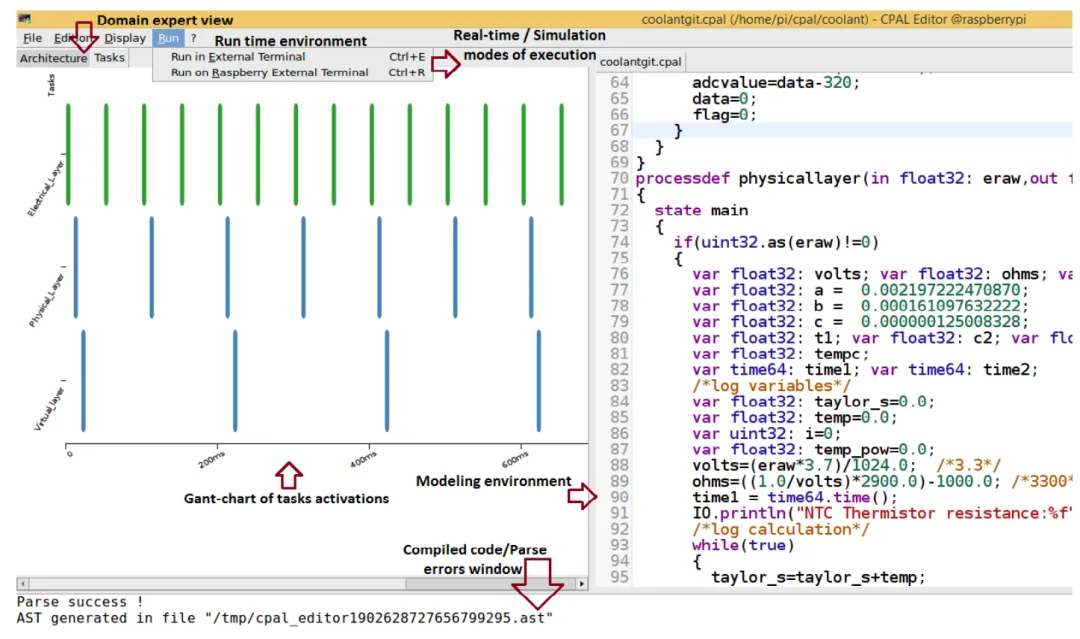Switch to the Architecture tab
Viewport: 1080px width, 639px height.
pos(53,58)
